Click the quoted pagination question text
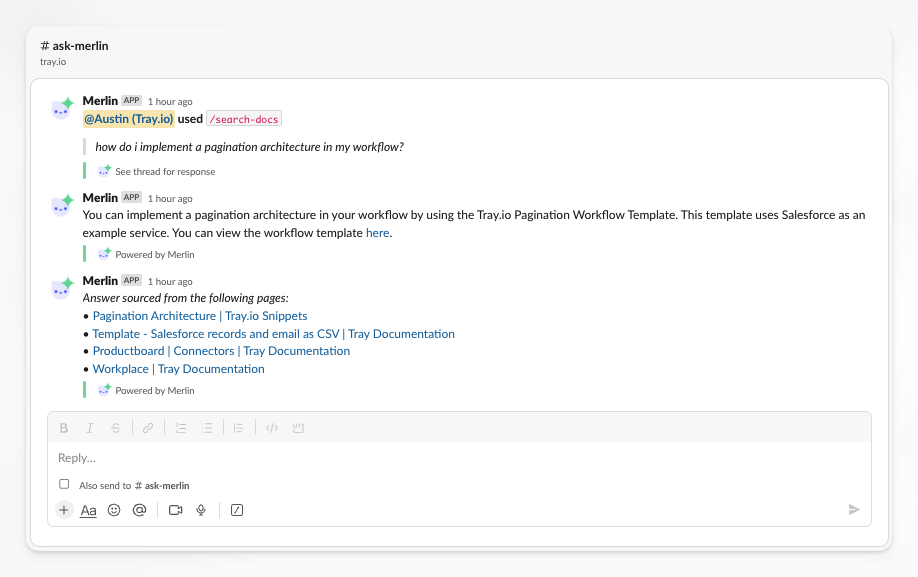This screenshot has height=577, width=918. click(x=249, y=147)
